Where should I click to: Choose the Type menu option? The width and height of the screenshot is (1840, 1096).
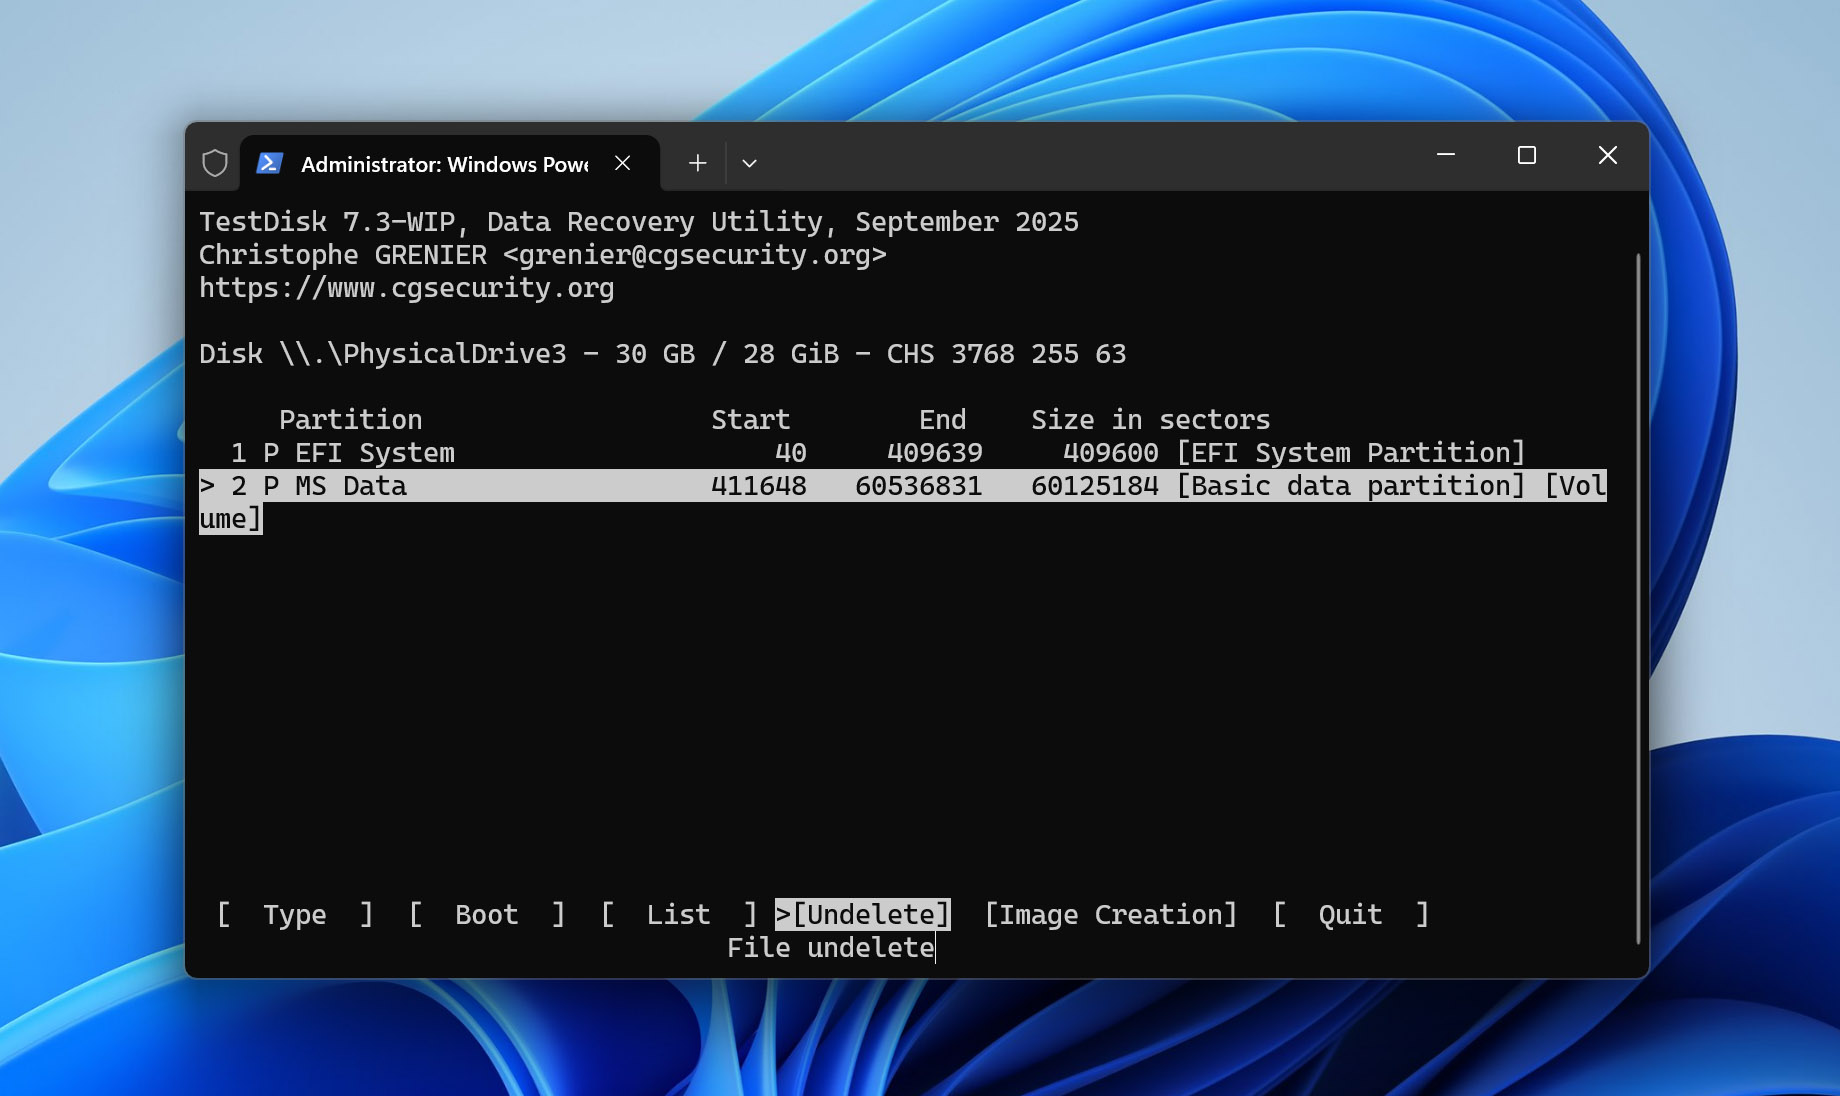295,914
